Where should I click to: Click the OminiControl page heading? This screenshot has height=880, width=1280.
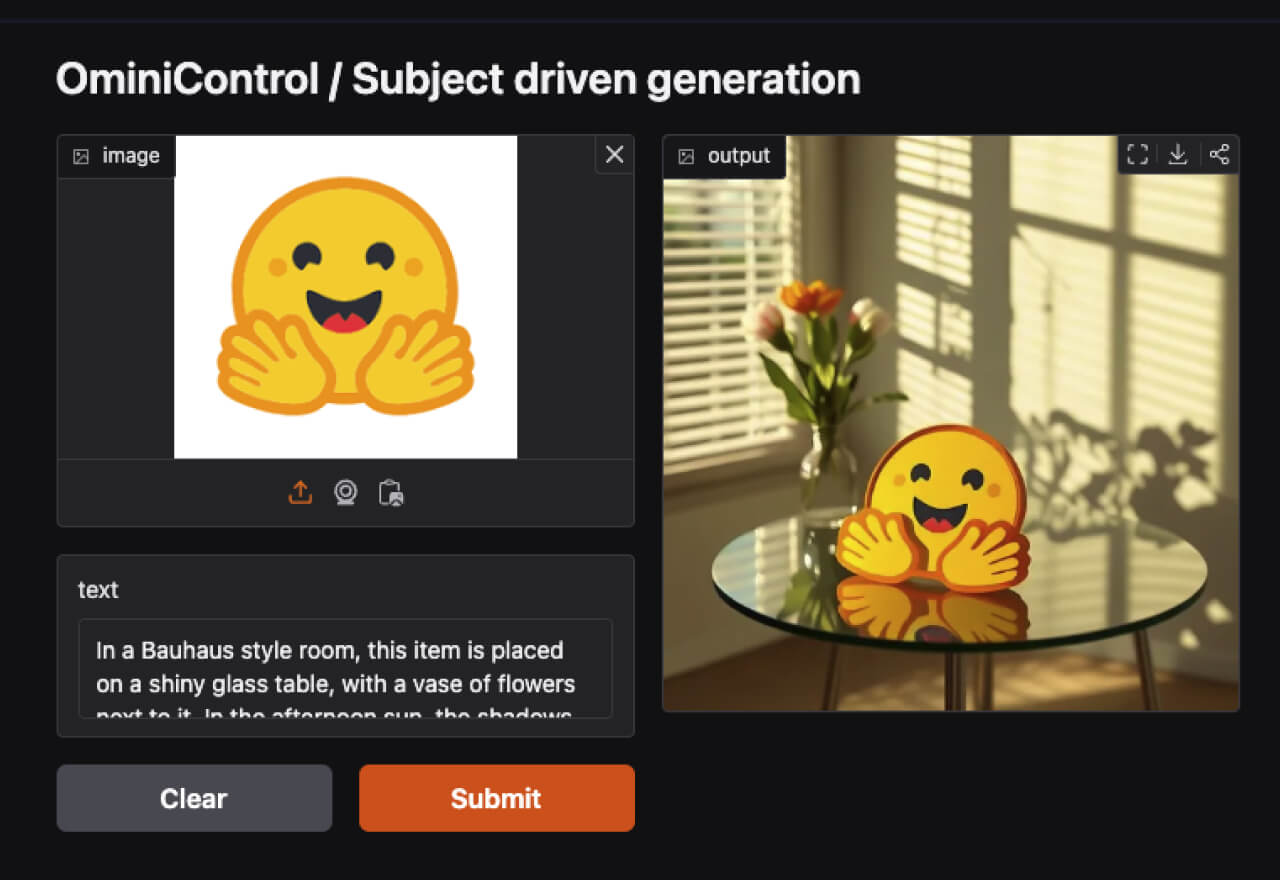[x=458, y=79]
